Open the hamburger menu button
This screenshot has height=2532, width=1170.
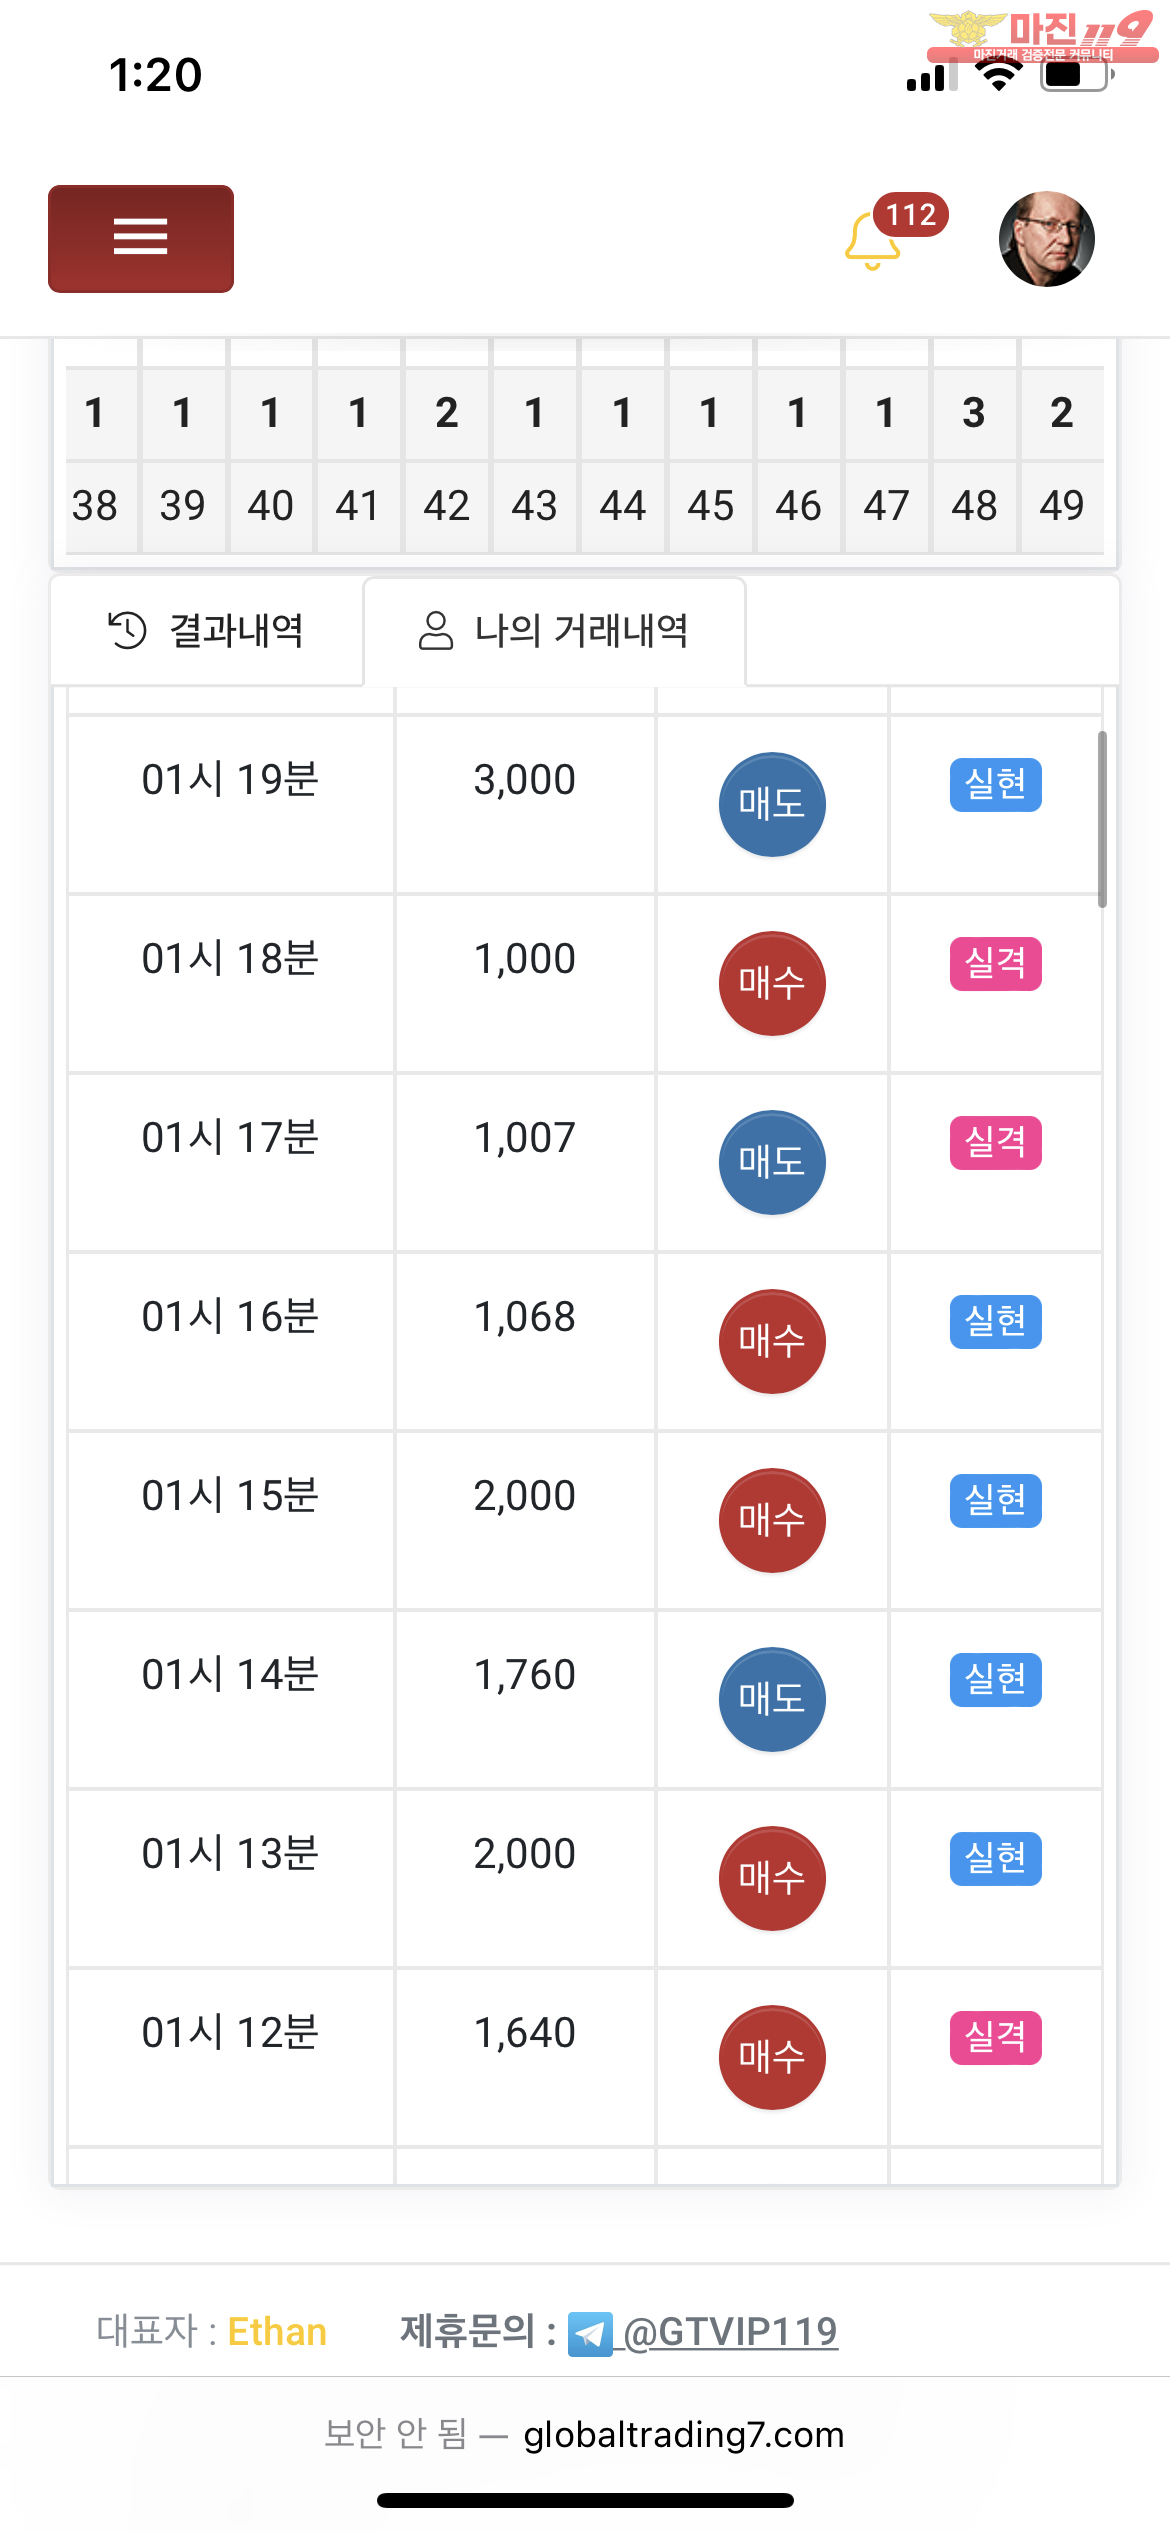(x=141, y=238)
